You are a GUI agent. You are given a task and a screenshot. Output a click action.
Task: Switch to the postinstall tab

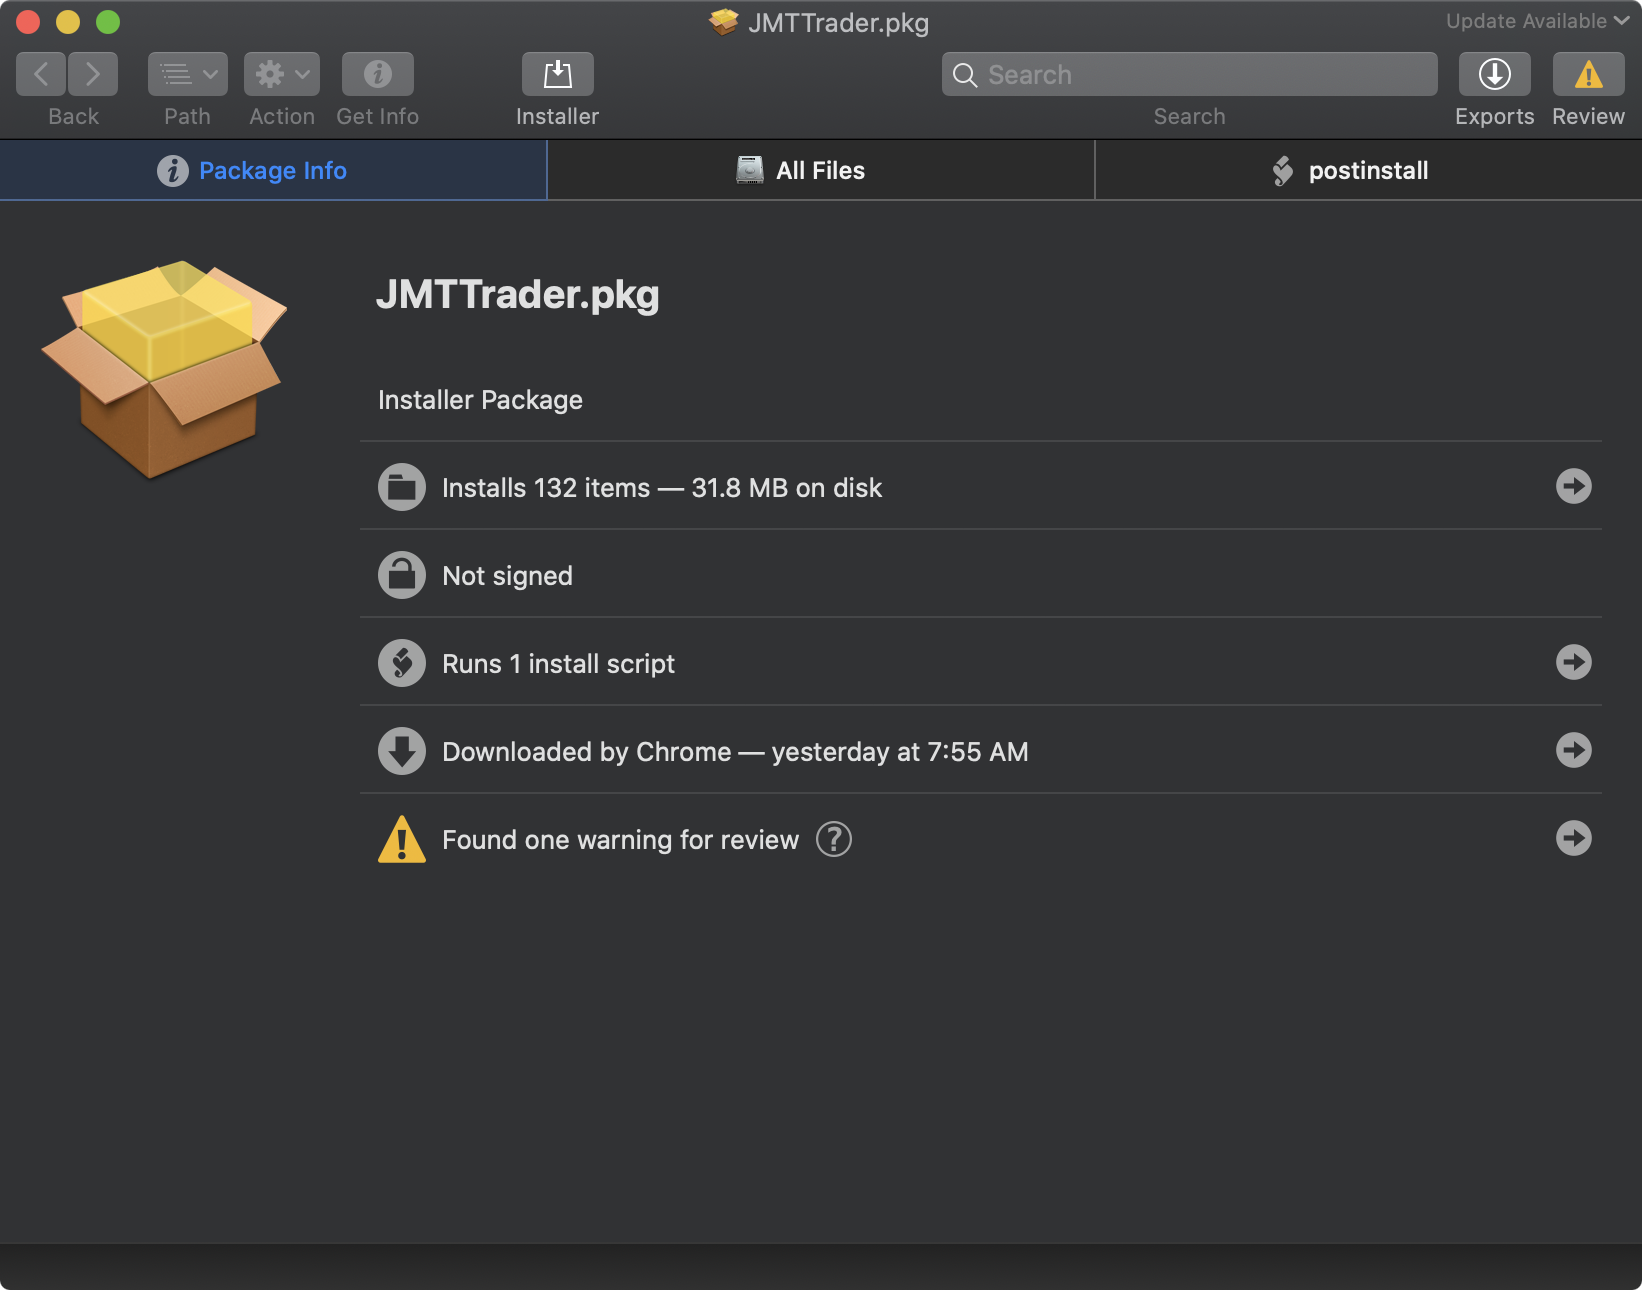coord(1369,170)
